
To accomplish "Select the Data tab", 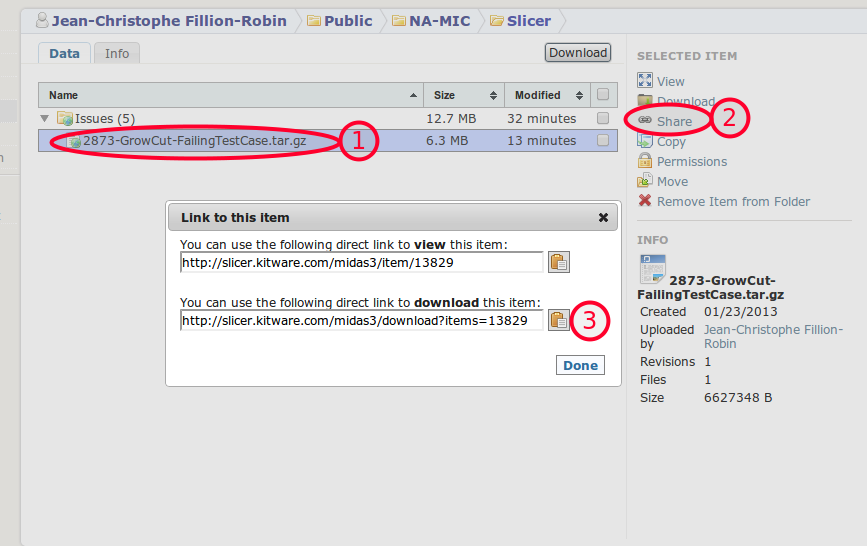I will click(x=64, y=53).
